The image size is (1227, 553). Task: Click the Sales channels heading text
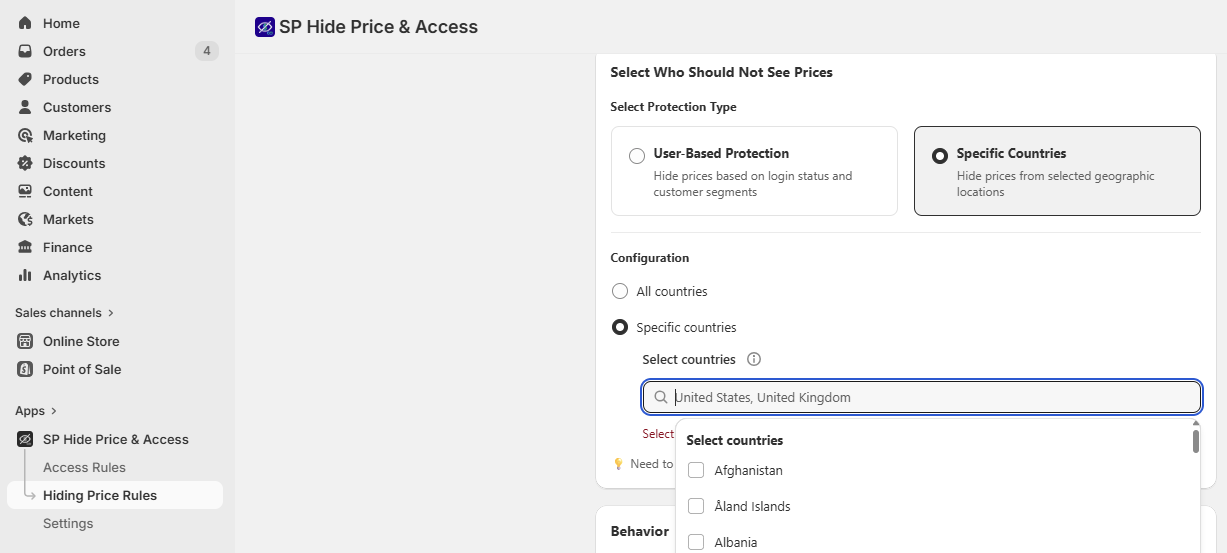click(58, 313)
